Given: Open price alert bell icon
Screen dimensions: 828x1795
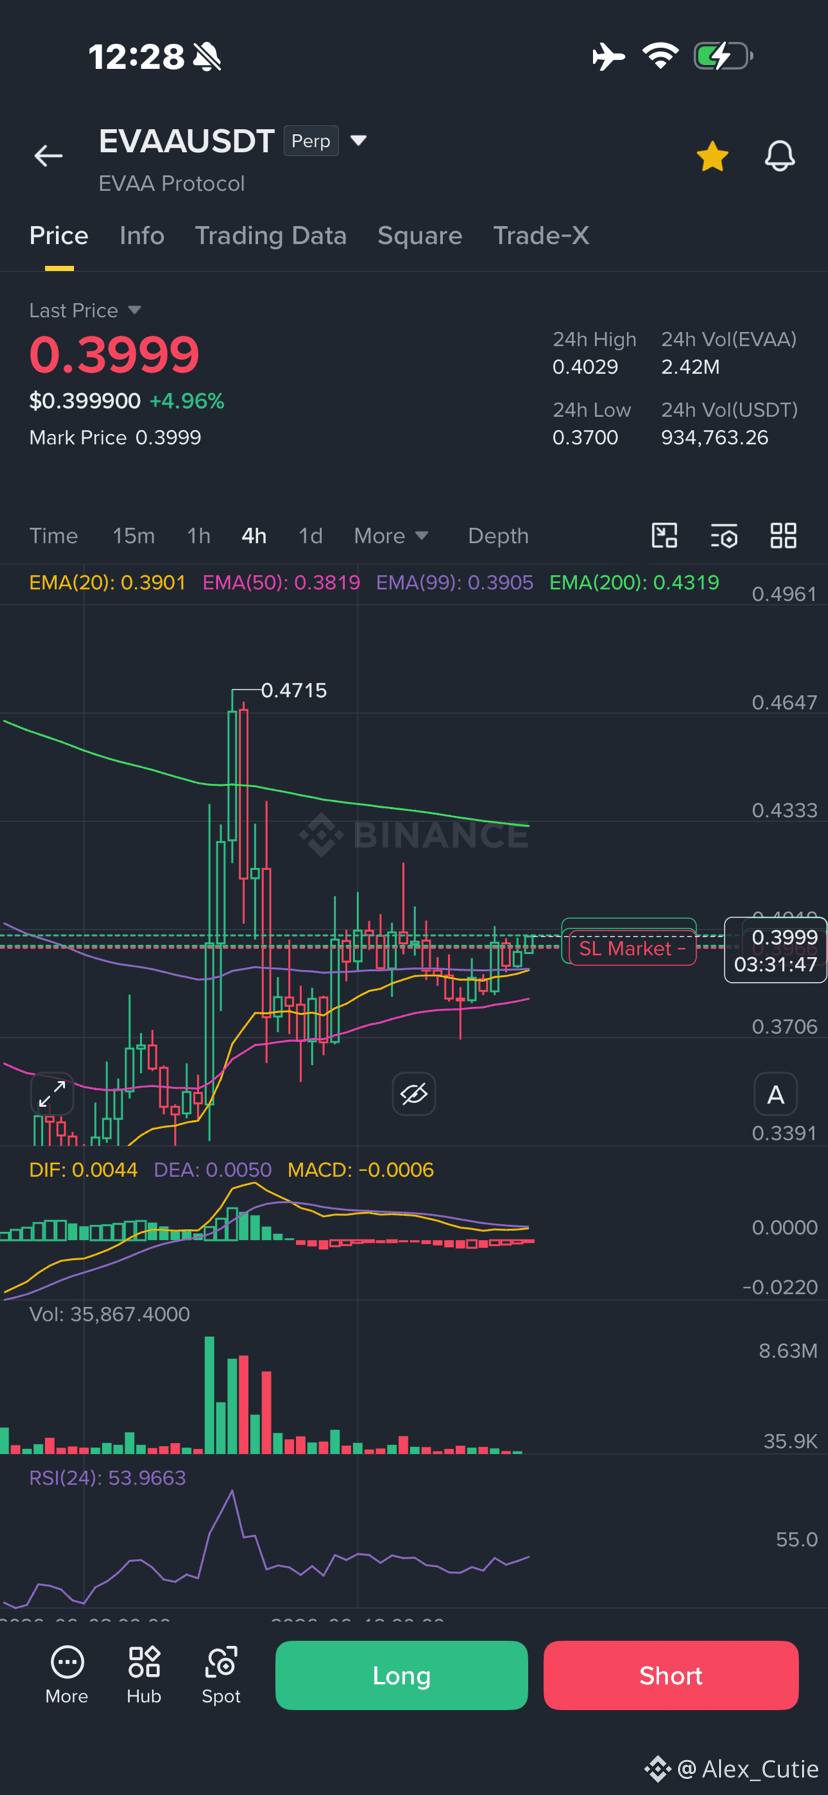Looking at the screenshot, I should point(780,156).
